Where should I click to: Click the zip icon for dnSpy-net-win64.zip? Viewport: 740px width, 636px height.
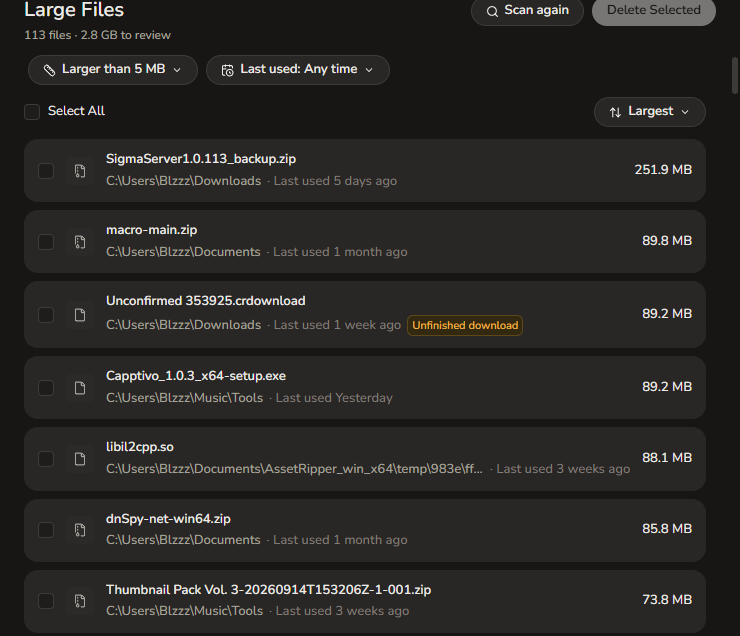coord(80,530)
